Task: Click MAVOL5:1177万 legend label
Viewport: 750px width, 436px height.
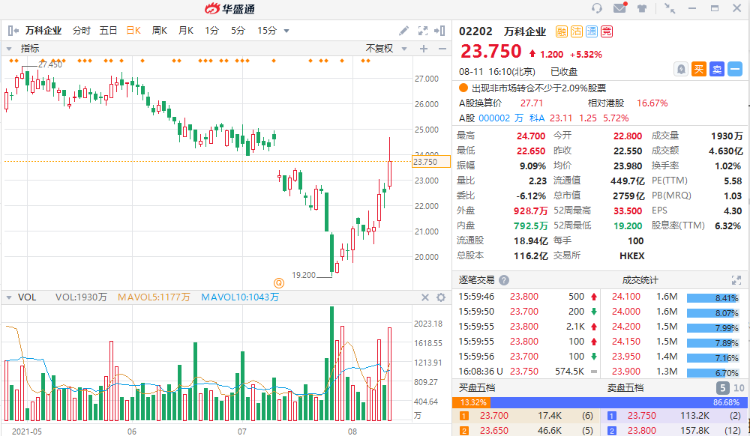Action: pos(154,297)
